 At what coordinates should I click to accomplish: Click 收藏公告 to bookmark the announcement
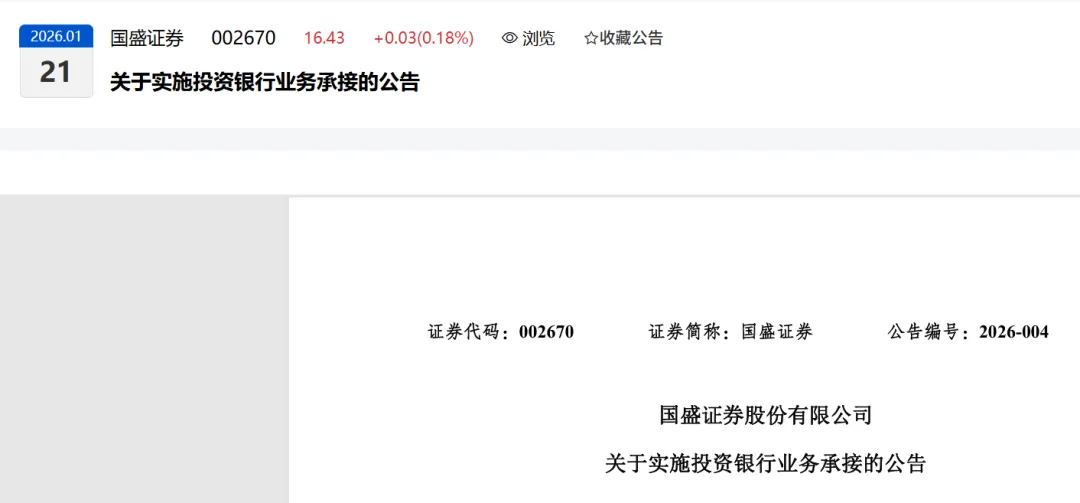pos(631,39)
